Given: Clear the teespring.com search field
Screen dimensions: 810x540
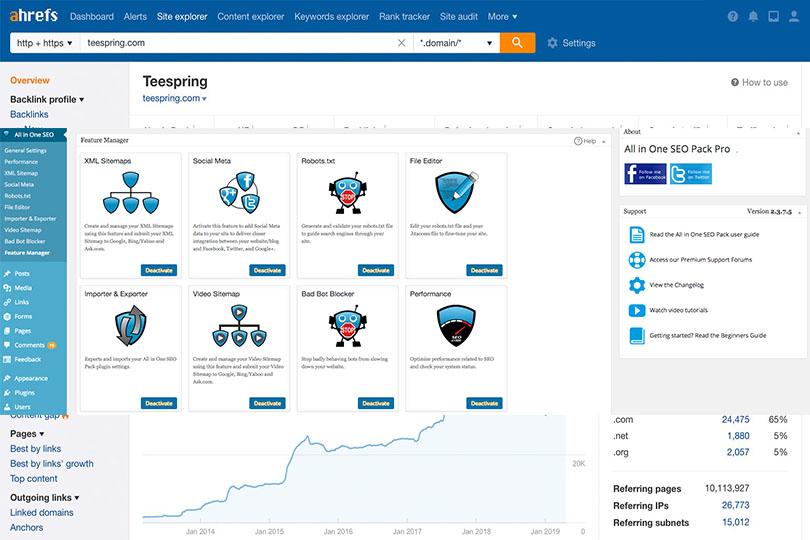Looking at the screenshot, I should tap(401, 43).
